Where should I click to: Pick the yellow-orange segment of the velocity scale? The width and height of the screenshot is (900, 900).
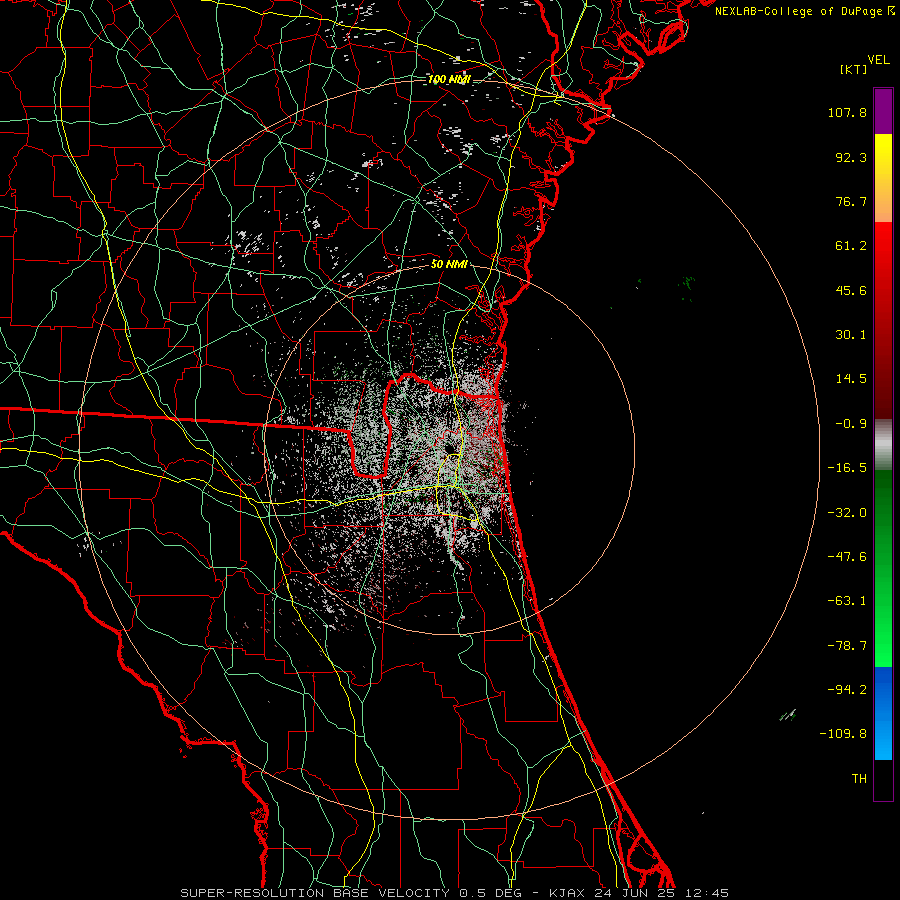point(883,178)
